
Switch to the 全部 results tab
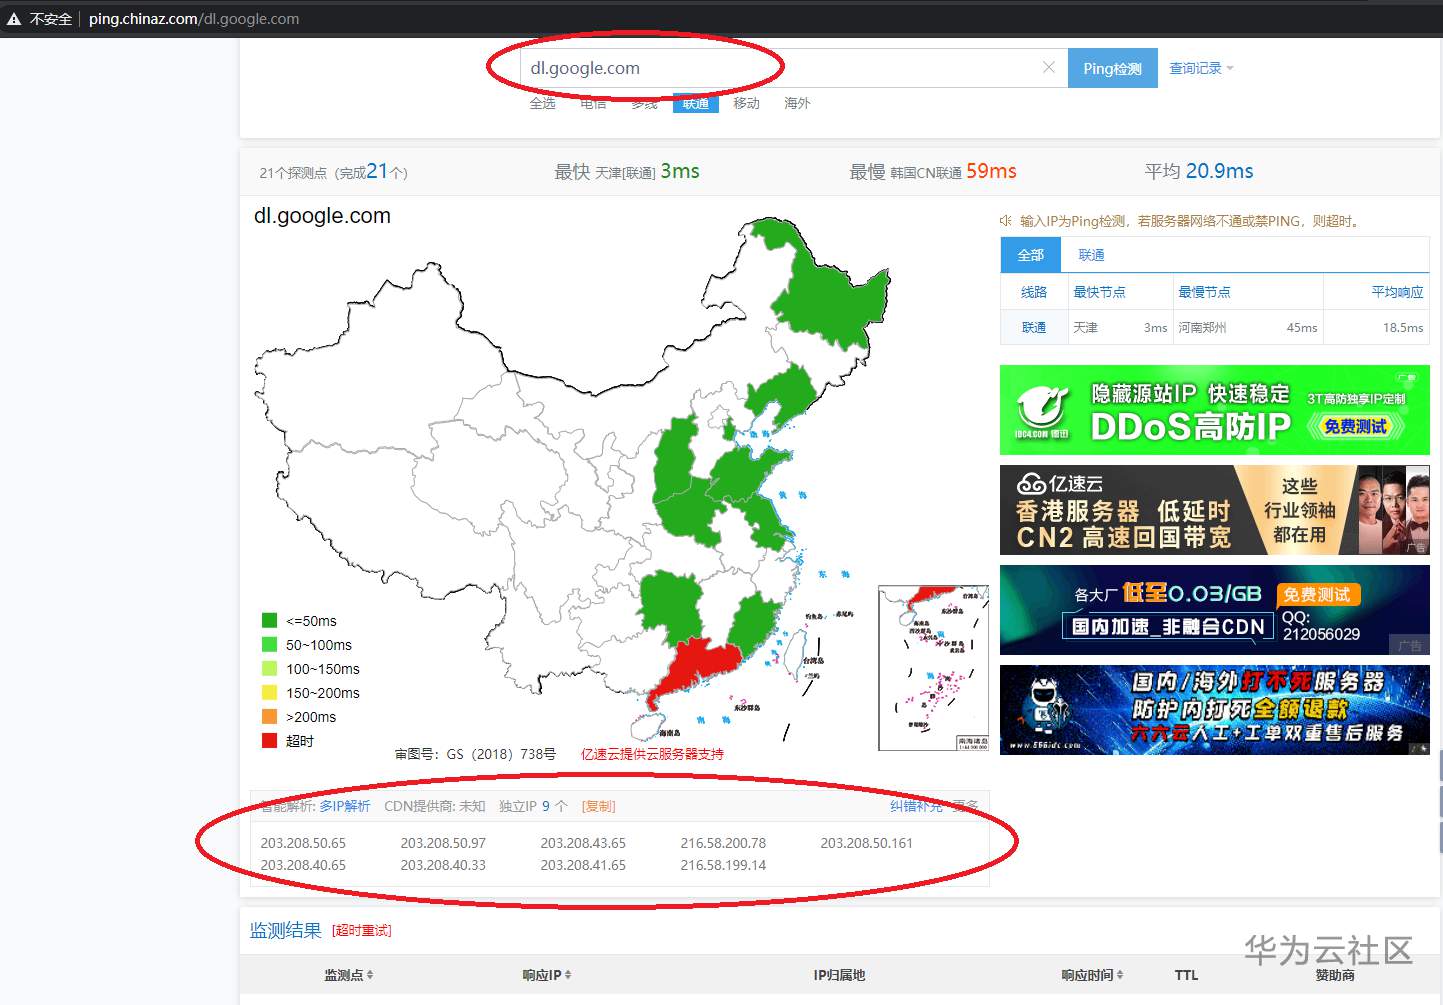point(1029,255)
